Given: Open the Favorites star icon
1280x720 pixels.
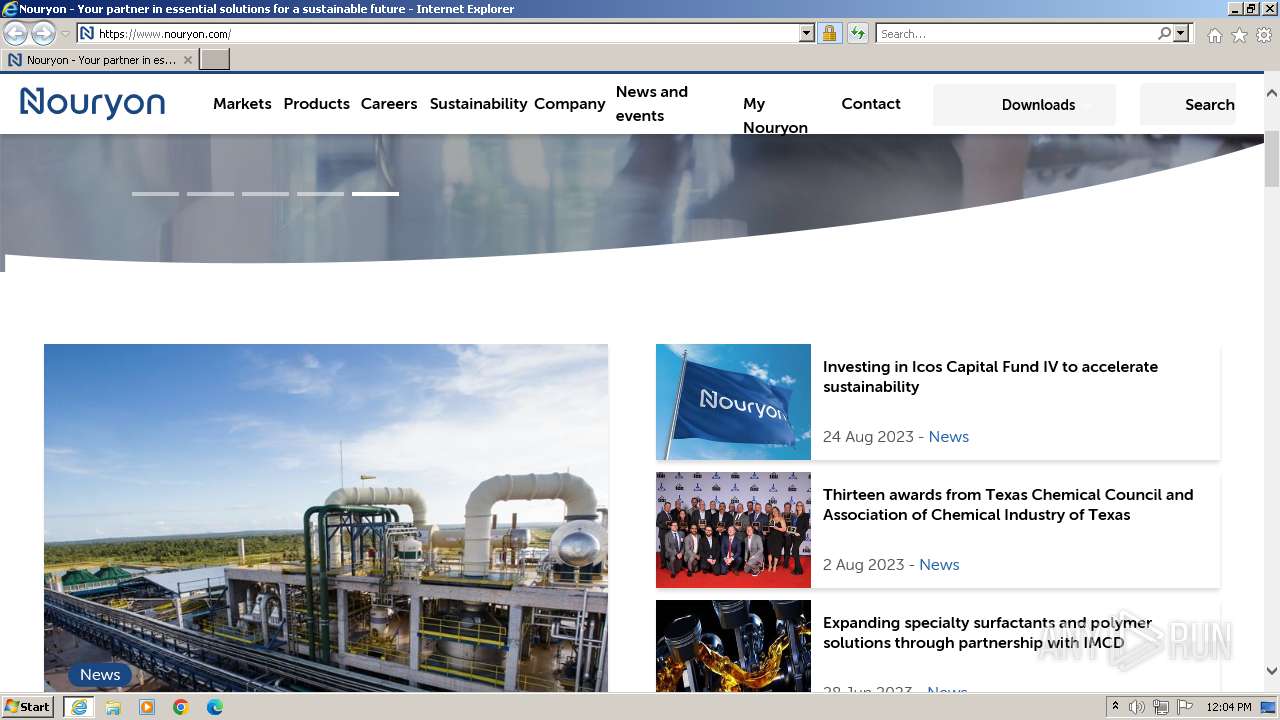Looking at the screenshot, I should (1239, 35).
